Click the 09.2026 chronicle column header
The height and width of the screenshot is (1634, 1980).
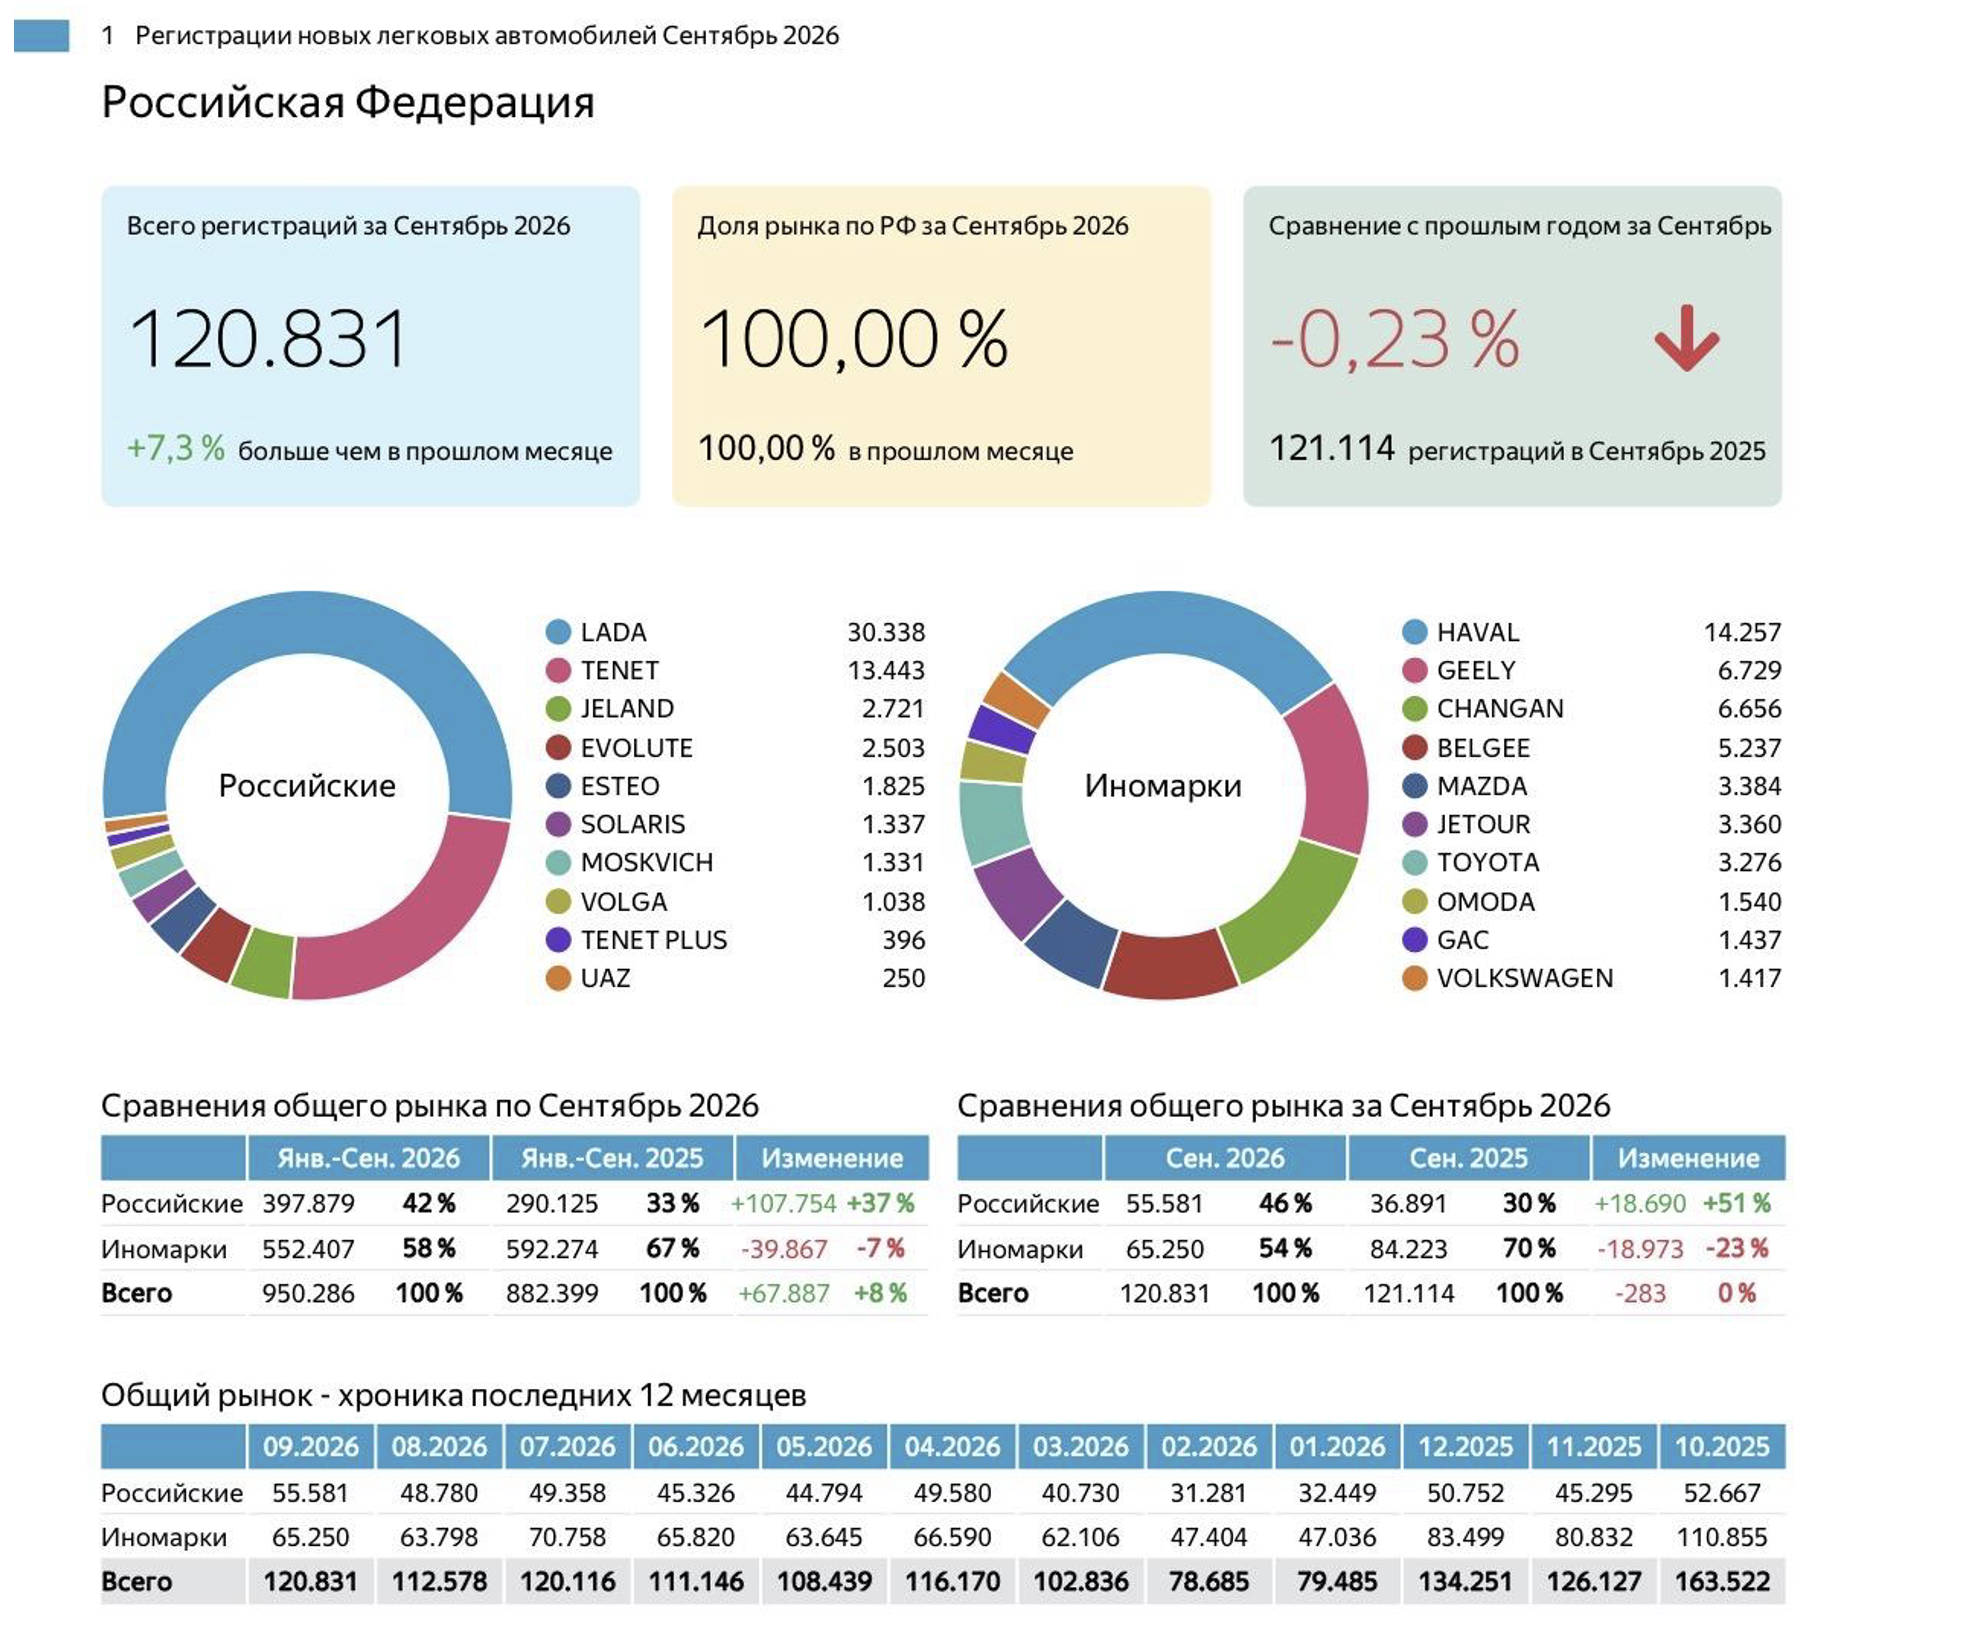[311, 1447]
